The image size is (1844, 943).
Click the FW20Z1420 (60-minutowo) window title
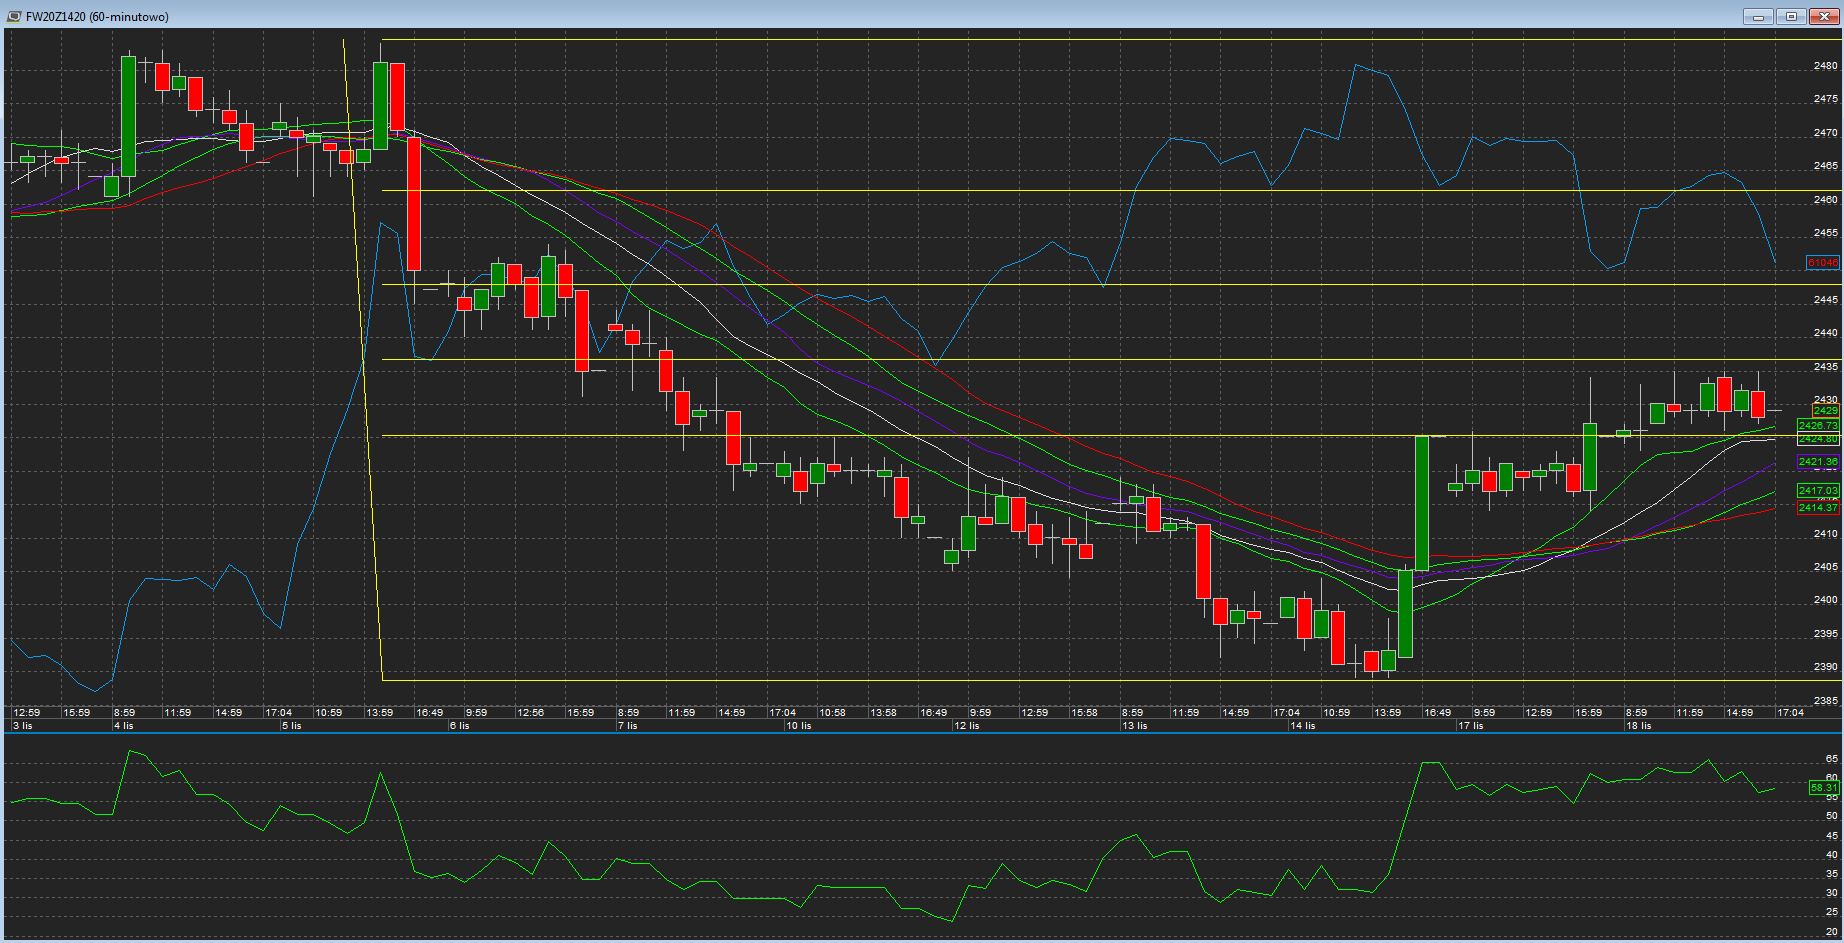click(97, 17)
